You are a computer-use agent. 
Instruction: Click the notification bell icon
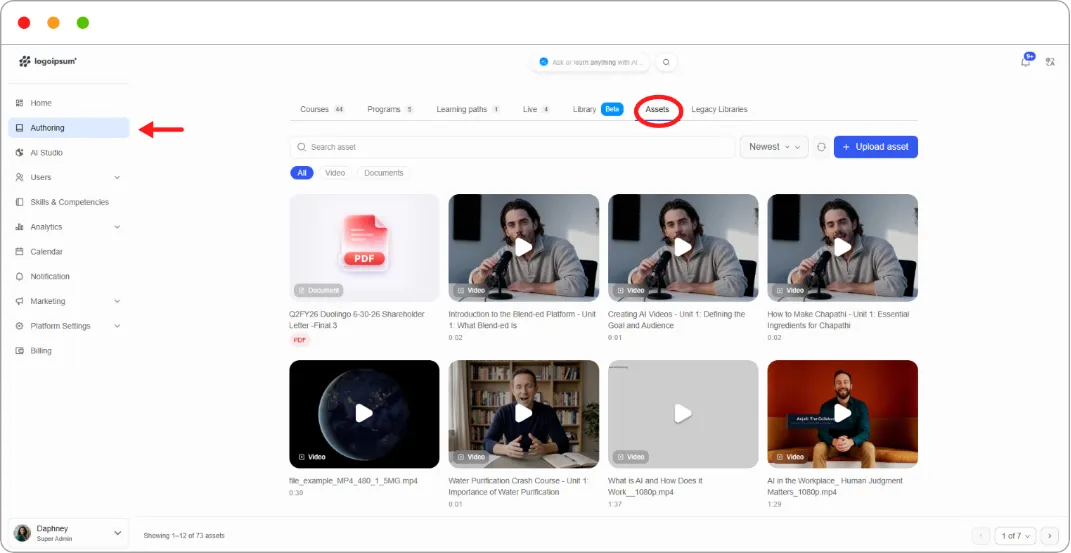point(1025,61)
